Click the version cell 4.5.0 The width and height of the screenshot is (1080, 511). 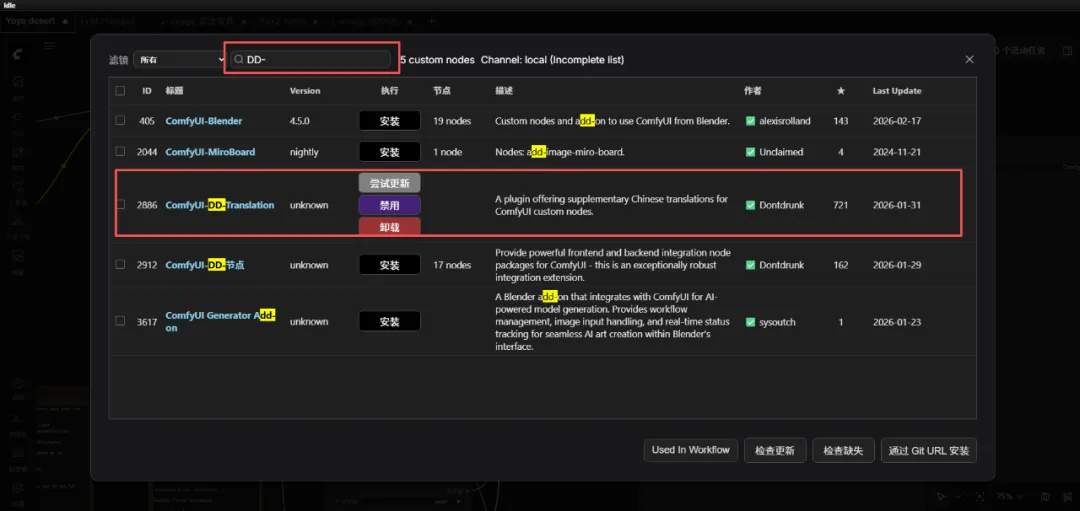click(x=300, y=121)
